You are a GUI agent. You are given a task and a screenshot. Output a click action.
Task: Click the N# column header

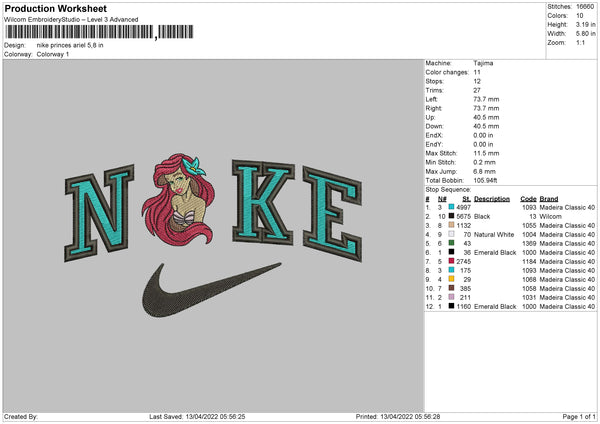point(442,199)
